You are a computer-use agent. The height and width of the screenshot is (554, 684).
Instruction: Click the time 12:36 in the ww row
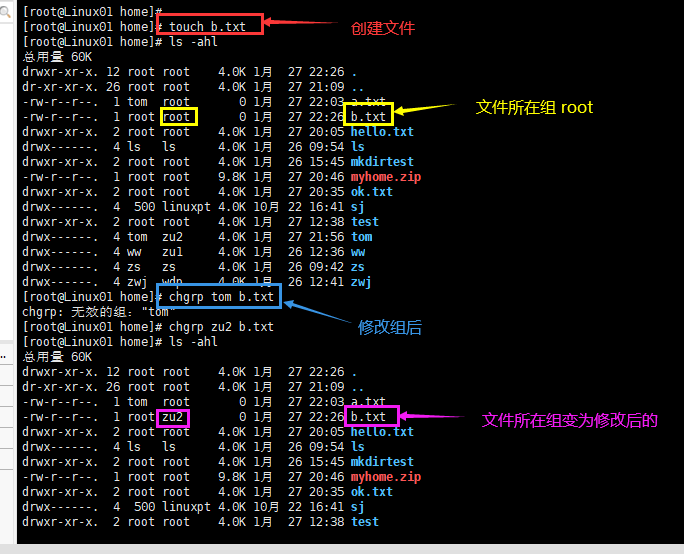[x=326, y=252]
